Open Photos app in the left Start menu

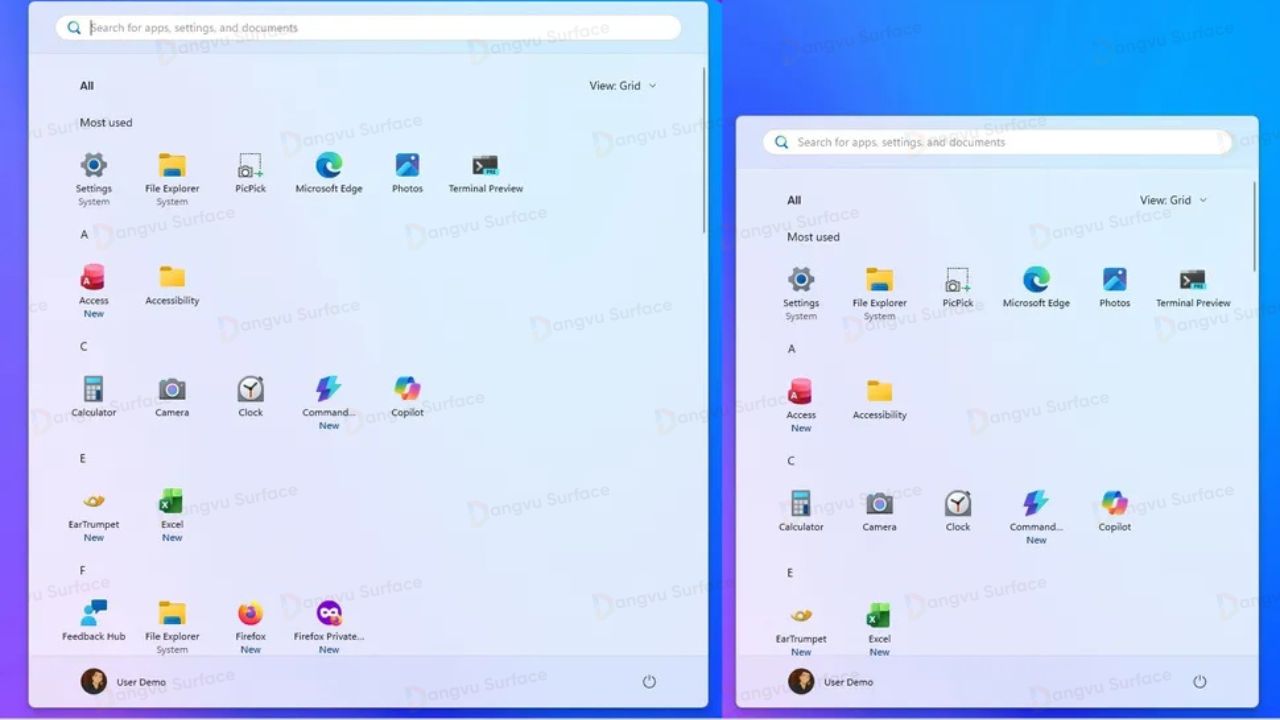[407, 173]
